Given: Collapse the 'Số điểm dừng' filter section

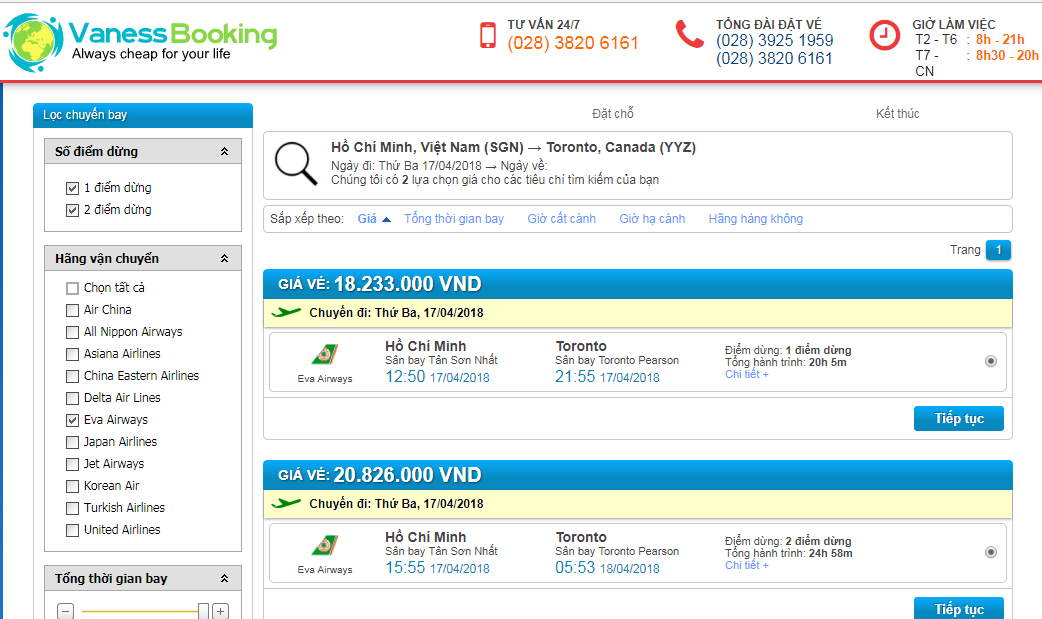Looking at the screenshot, I should (x=225, y=152).
